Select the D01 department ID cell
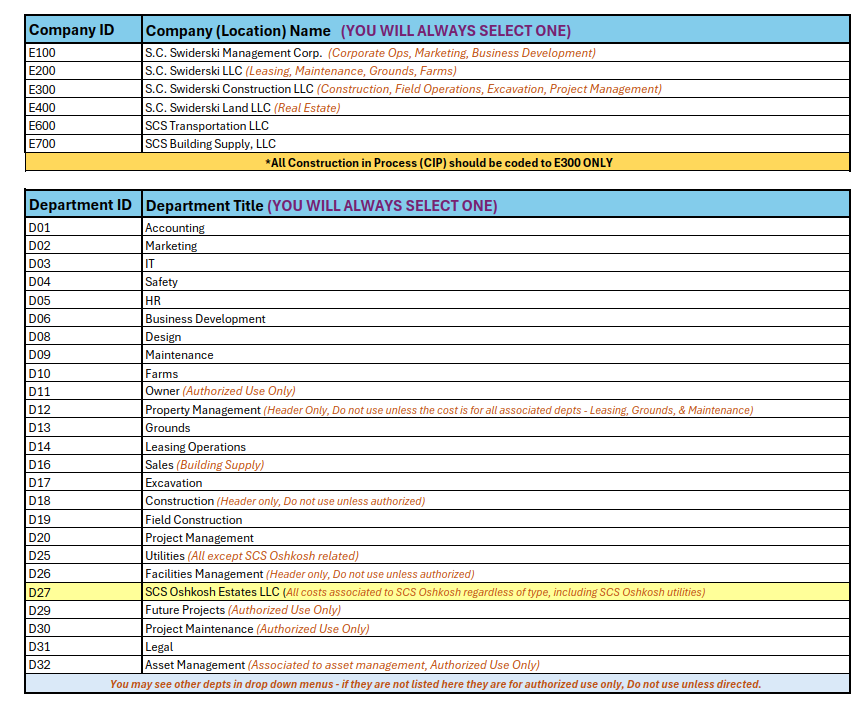The height and width of the screenshot is (709, 858). pos(83,228)
